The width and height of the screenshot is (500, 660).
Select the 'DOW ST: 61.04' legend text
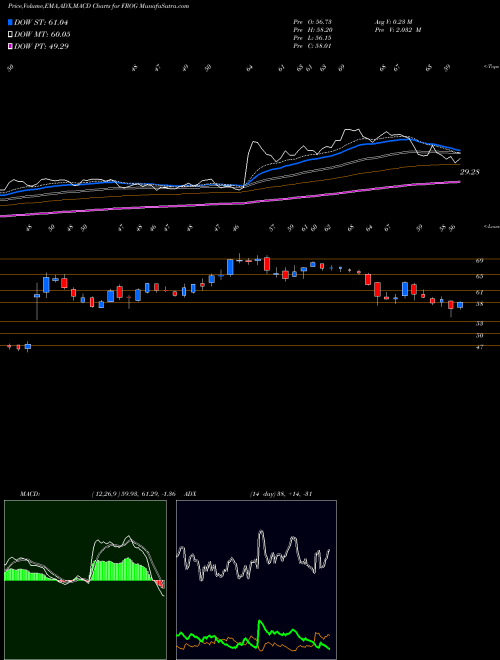click(x=41, y=22)
